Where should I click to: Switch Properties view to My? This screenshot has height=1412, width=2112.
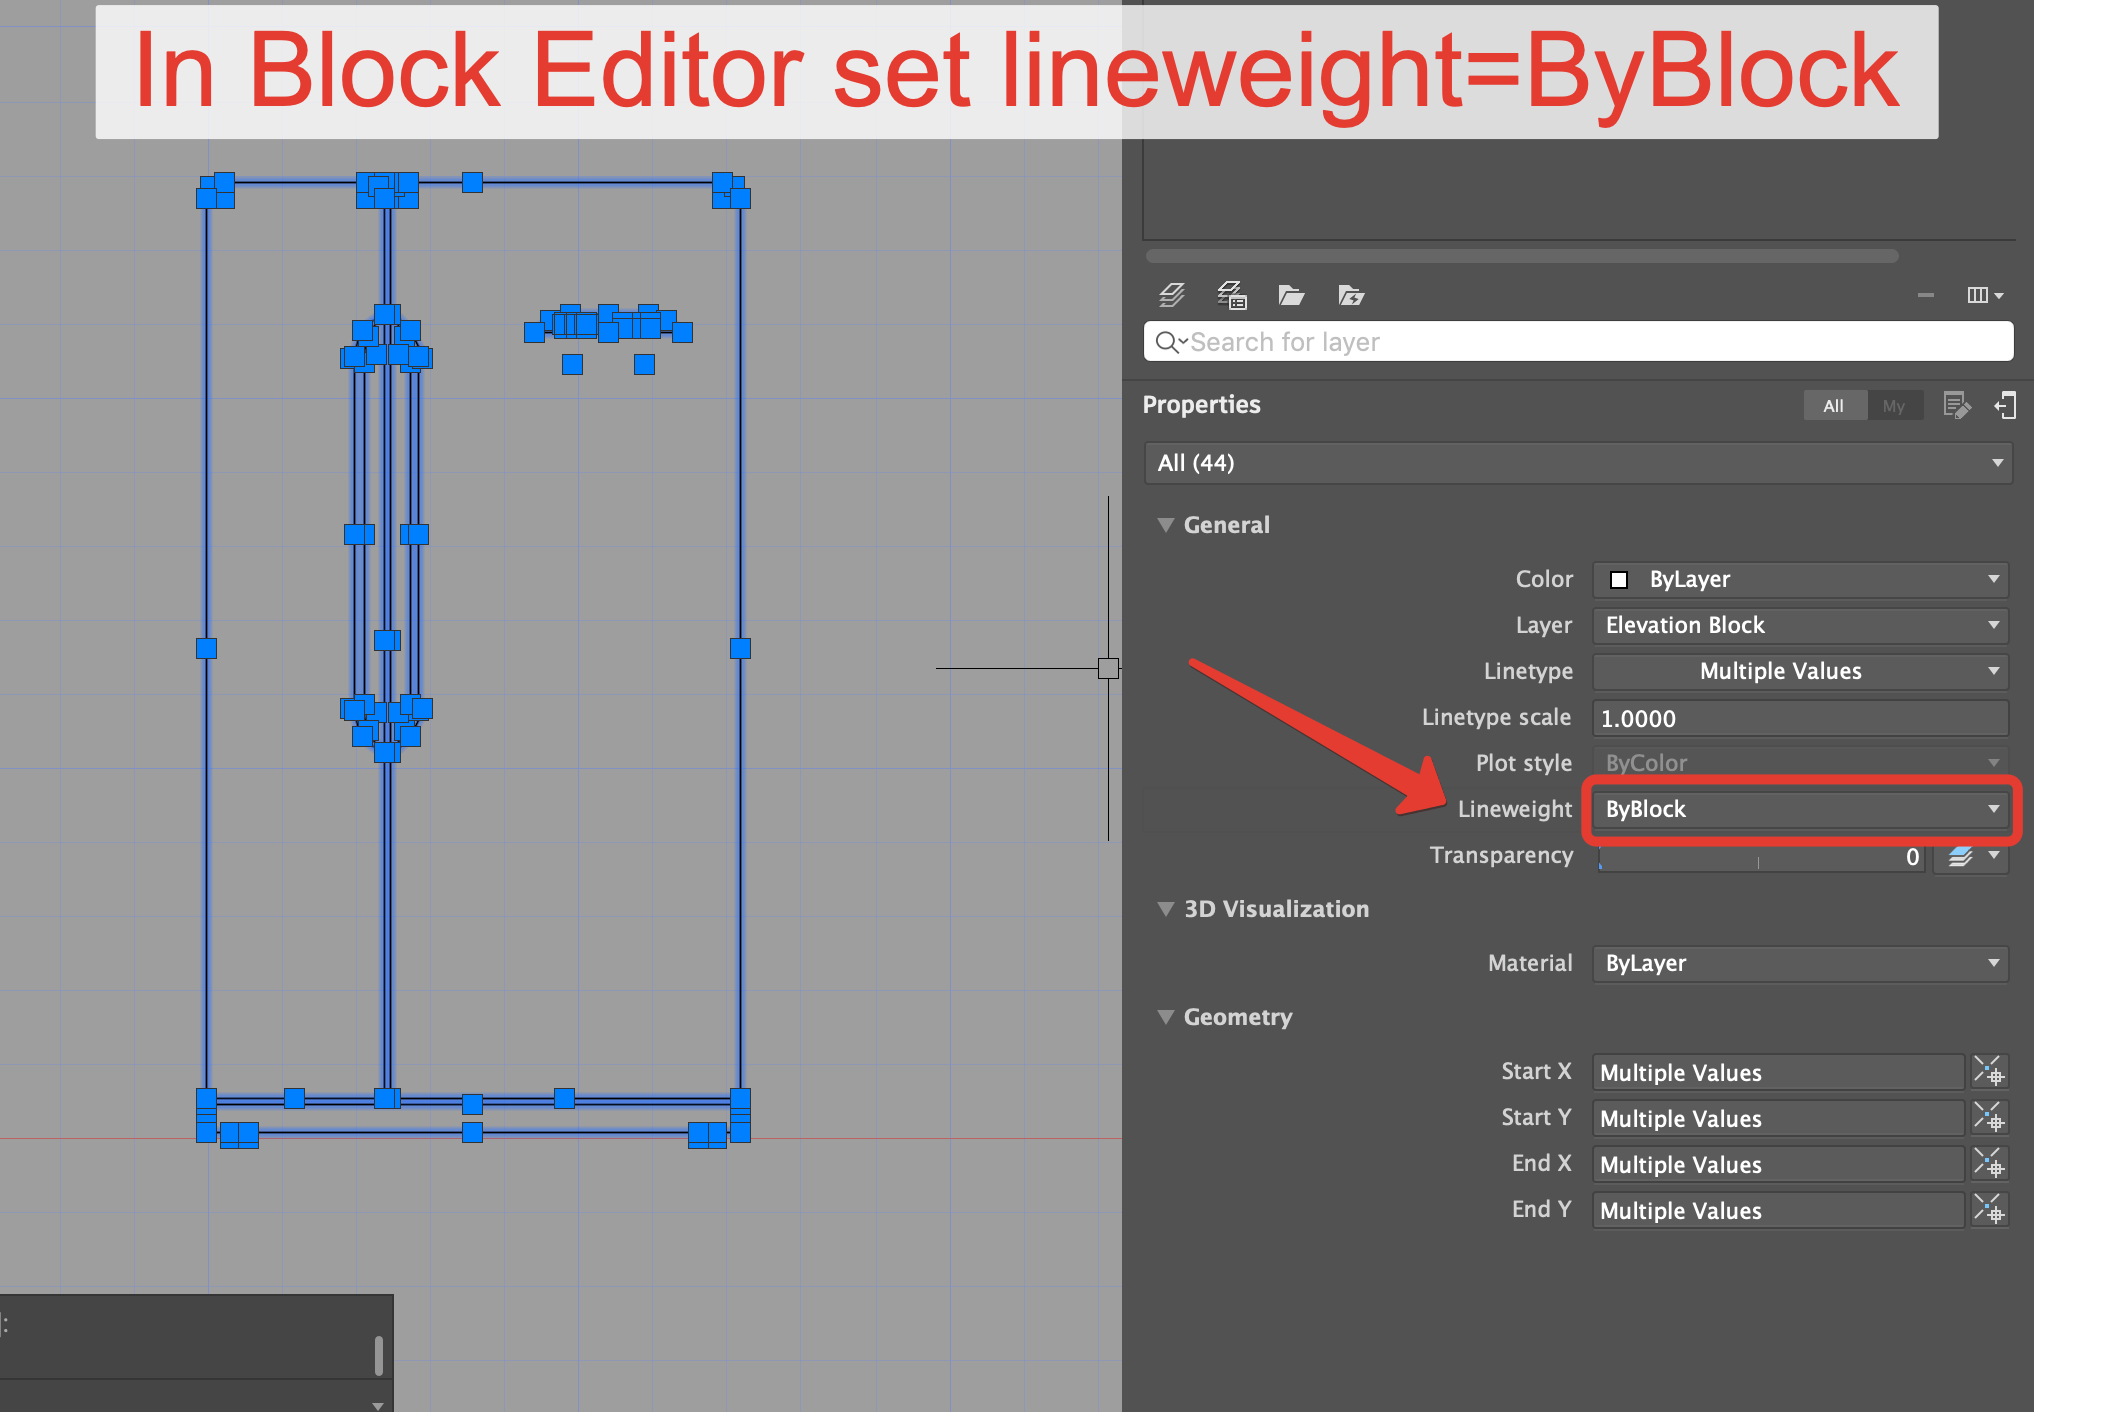click(1893, 405)
